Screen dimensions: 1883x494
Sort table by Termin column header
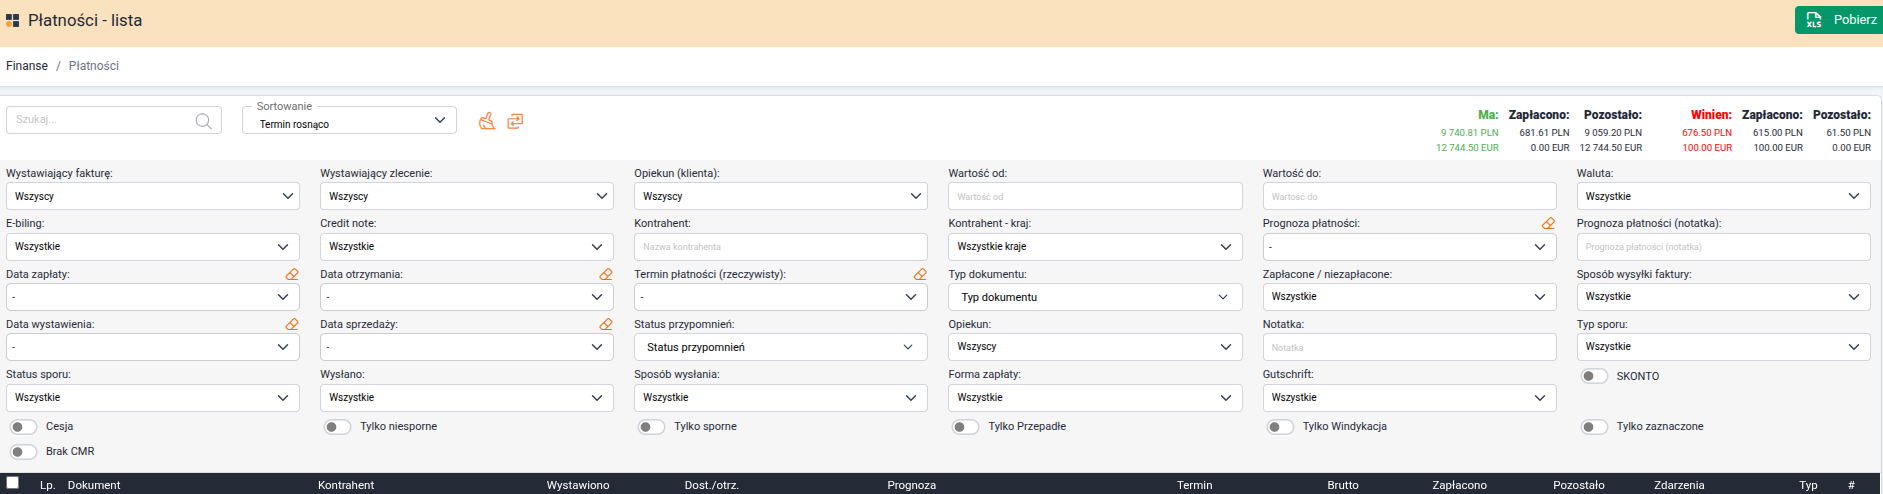(1194, 485)
